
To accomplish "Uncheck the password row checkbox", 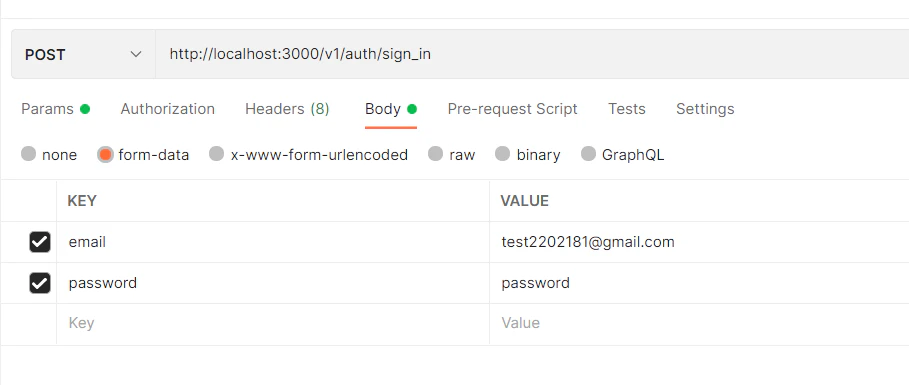I will point(40,283).
